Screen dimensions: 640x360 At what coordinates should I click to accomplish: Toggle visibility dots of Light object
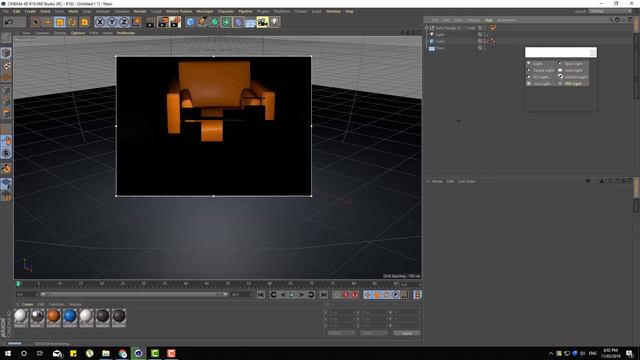tap(485, 35)
